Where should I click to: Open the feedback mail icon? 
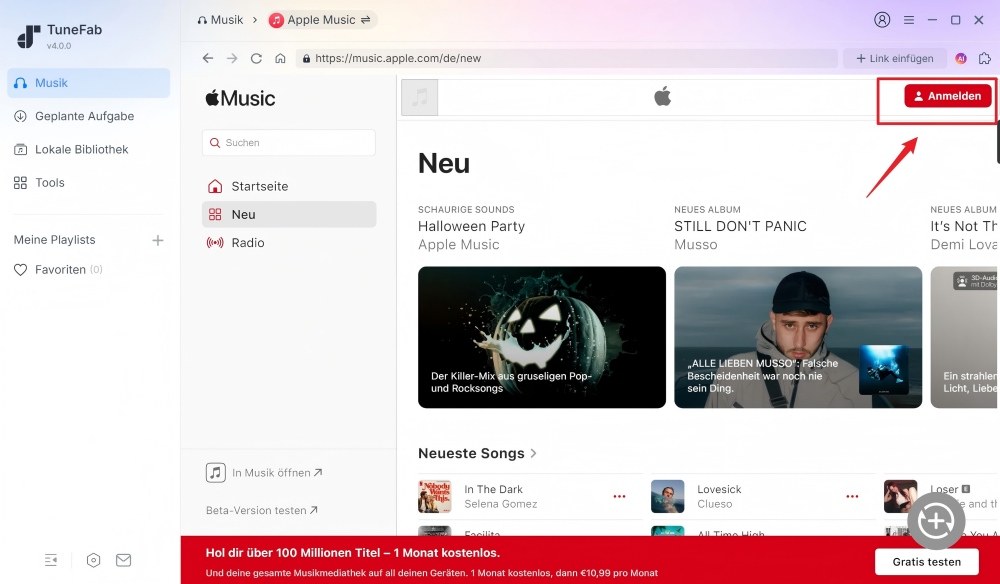pyautogui.click(x=124, y=560)
